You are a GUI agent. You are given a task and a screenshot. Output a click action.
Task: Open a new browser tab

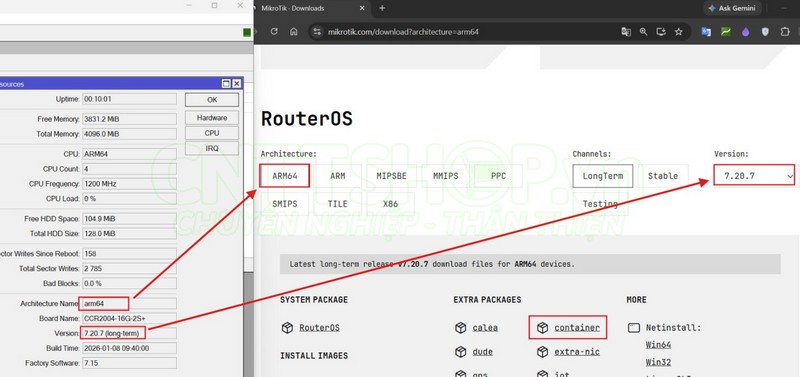pyautogui.click(x=382, y=8)
